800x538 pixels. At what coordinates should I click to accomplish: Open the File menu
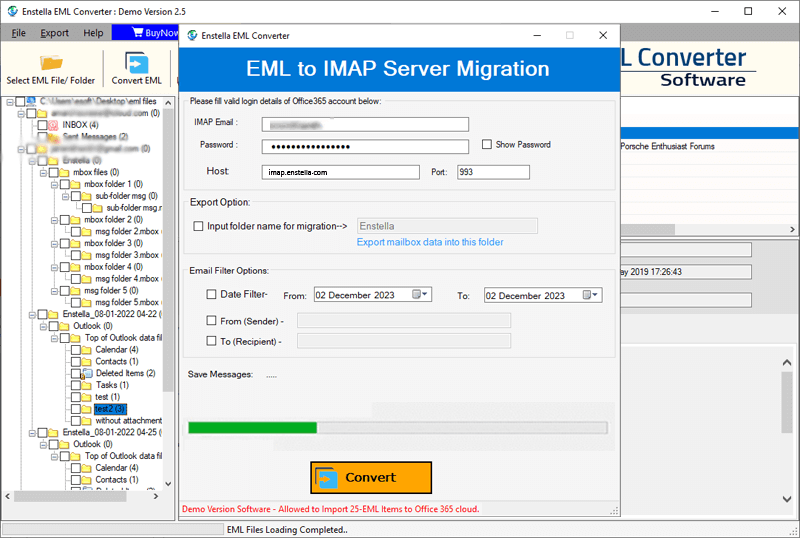(18, 33)
